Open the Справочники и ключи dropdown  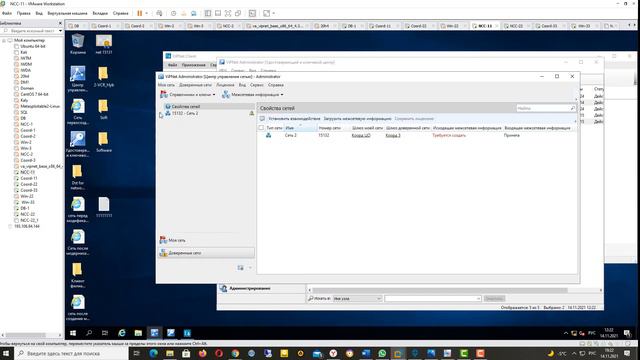(x=187, y=94)
